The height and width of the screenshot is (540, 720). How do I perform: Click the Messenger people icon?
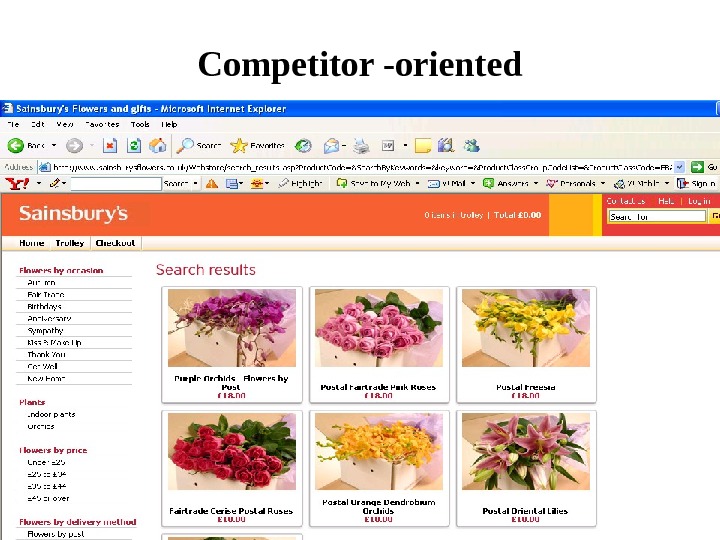(471, 146)
